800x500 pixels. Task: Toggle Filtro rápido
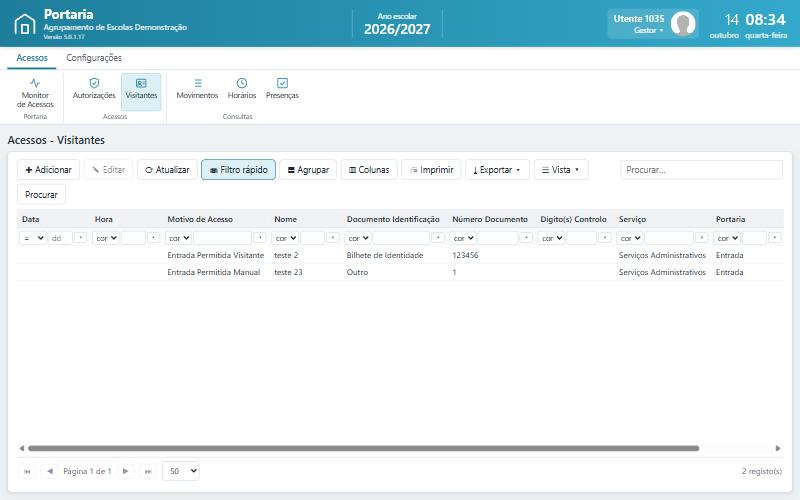coord(238,170)
